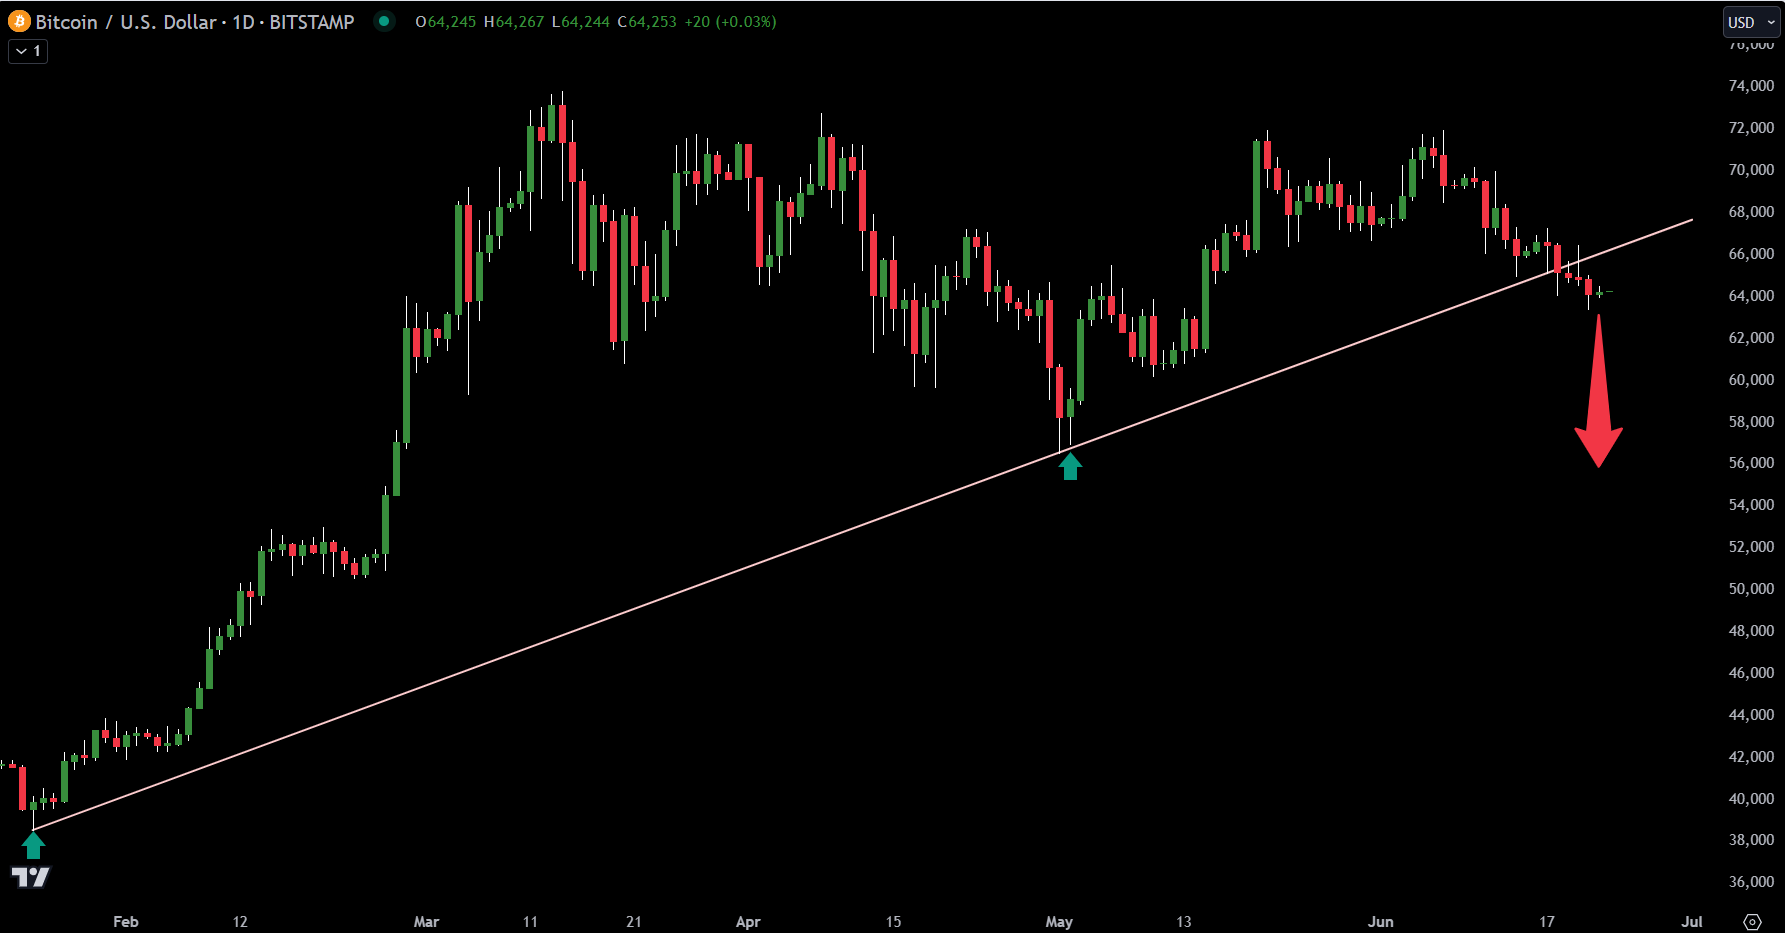
Task: Select the teal up arrow near May low
Action: [1070, 464]
